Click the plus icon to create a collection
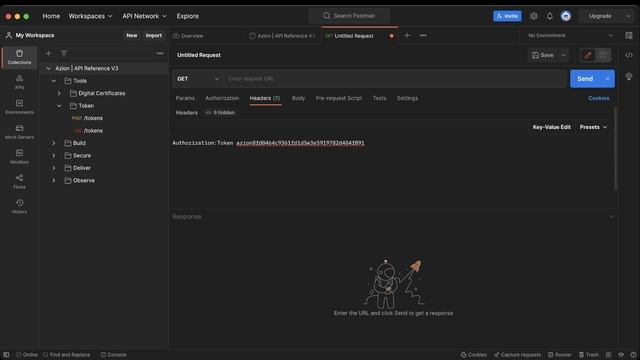Viewport: 640px width, 360px height. point(48,53)
